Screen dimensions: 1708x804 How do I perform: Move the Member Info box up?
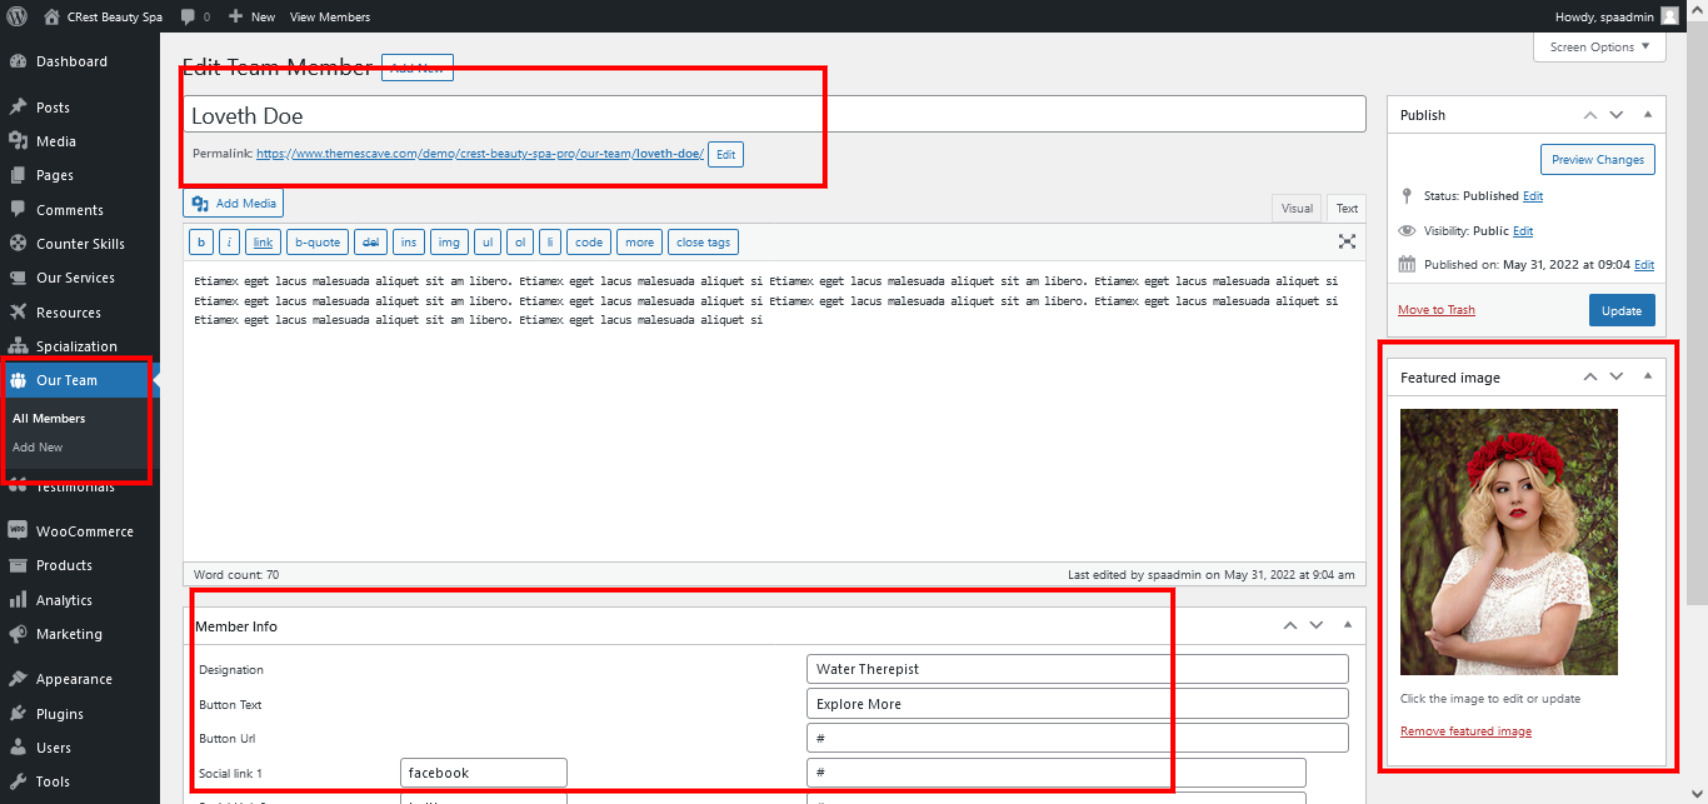pos(1290,625)
